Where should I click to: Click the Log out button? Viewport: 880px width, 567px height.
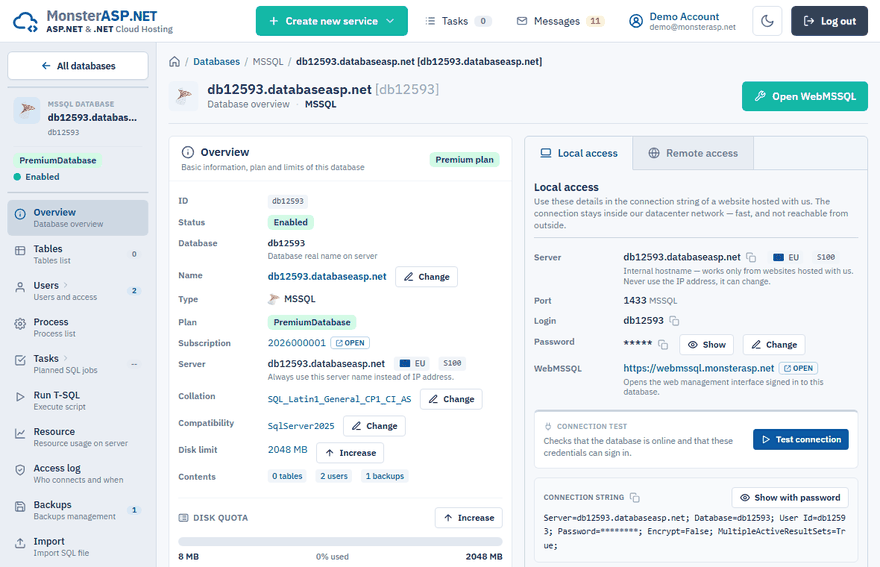[x=829, y=21]
